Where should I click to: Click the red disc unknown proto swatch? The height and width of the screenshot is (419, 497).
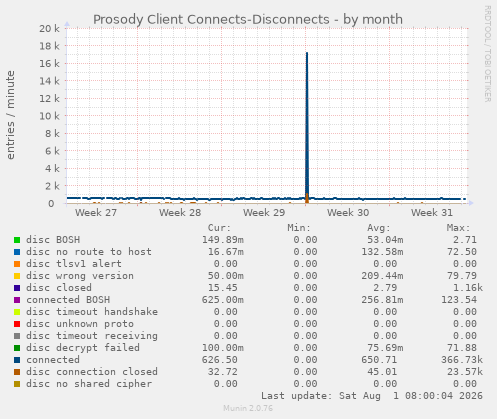click(x=17, y=324)
